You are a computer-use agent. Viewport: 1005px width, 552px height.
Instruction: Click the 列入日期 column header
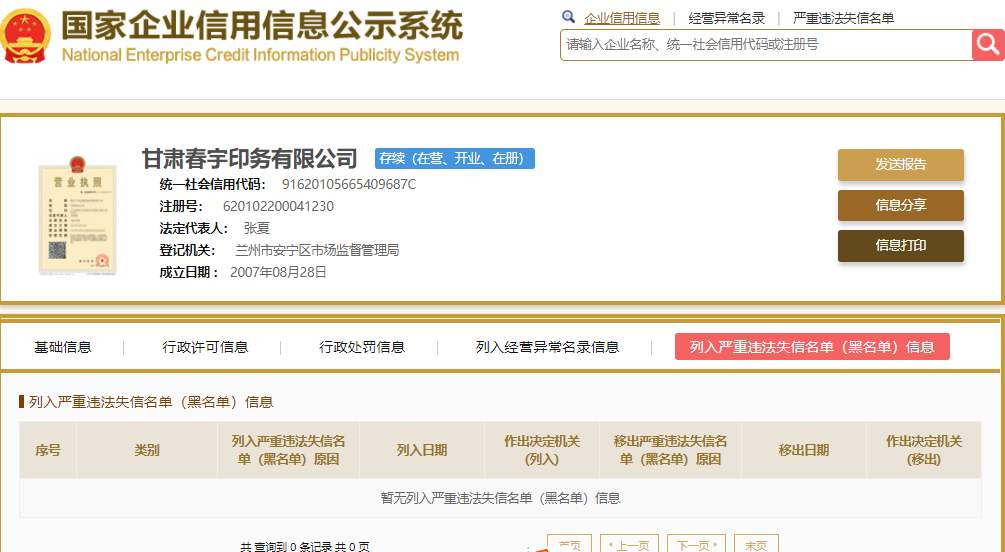click(422, 450)
